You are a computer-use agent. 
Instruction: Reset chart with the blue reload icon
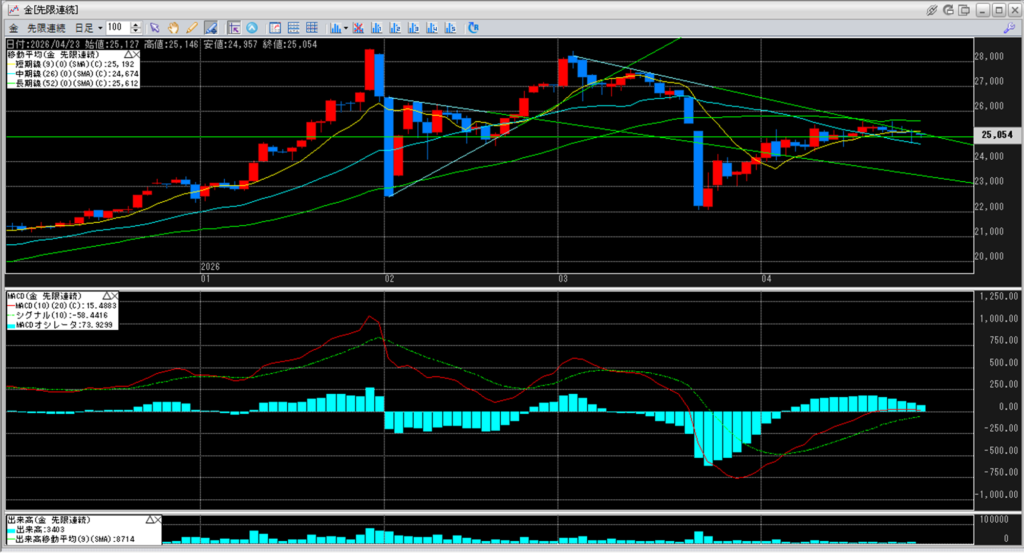473,28
